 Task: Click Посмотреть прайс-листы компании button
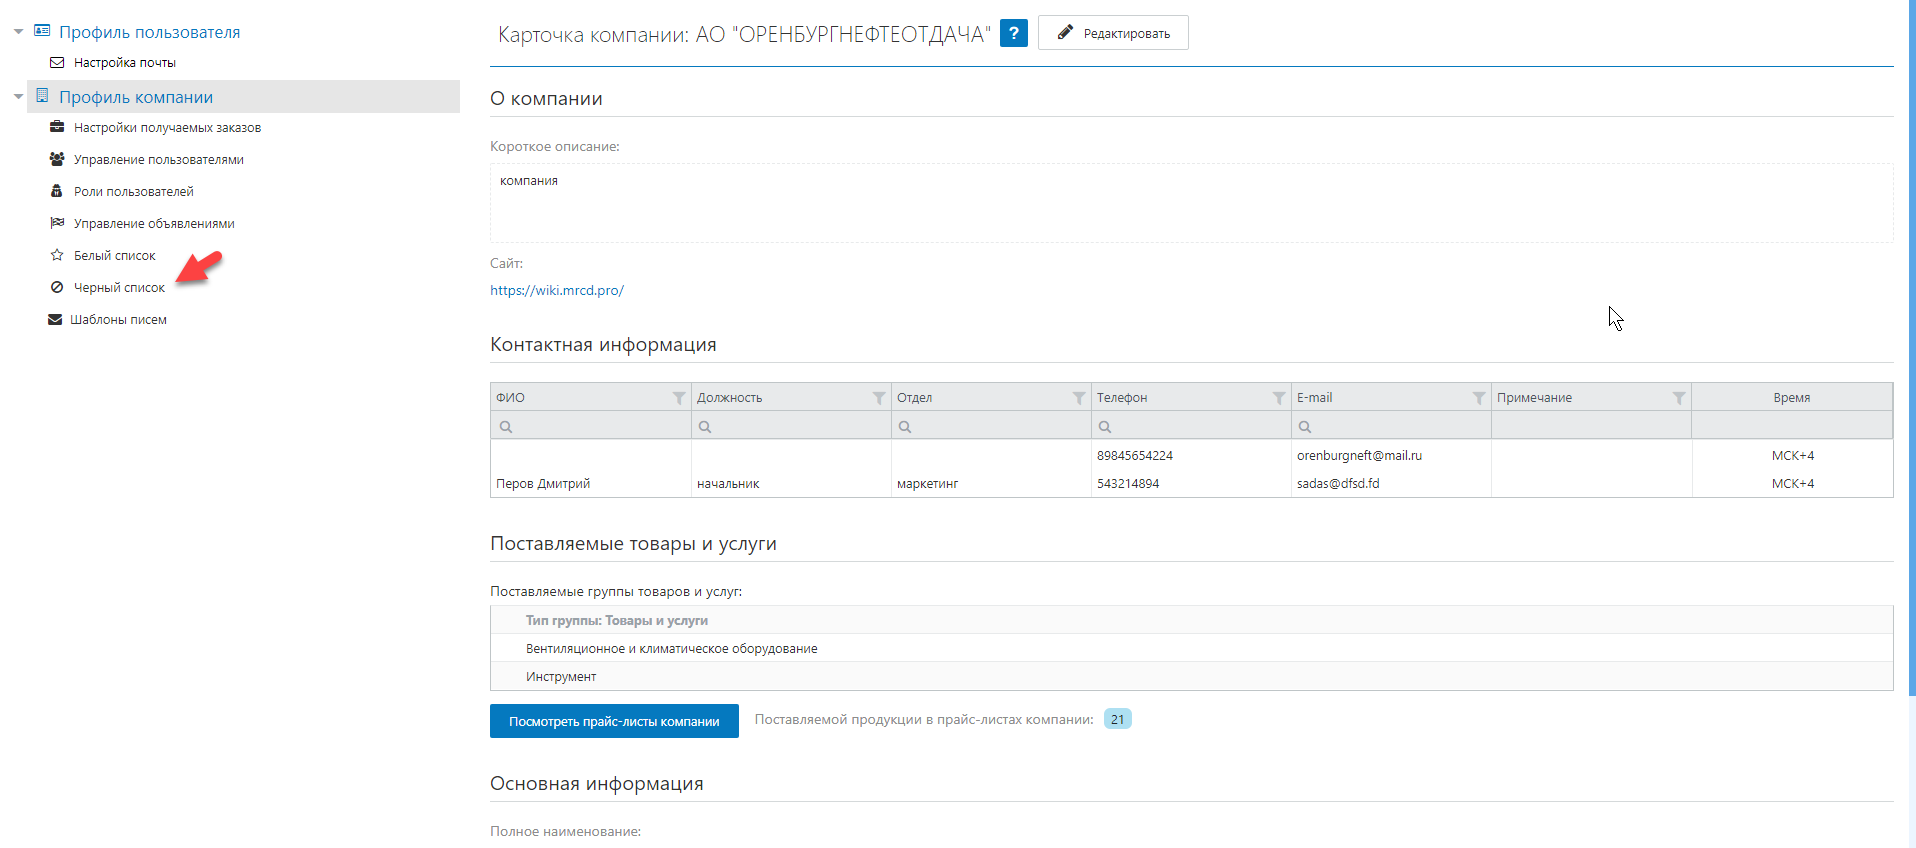point(614,721)
